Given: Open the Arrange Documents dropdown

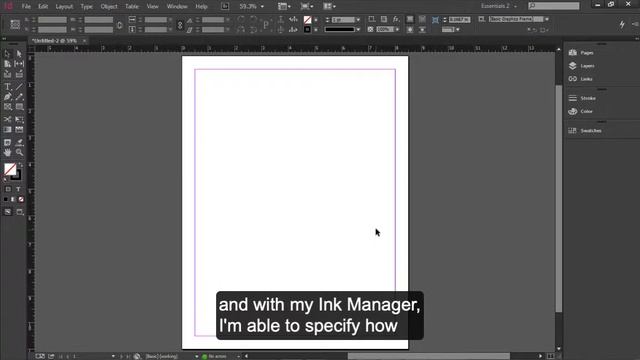Looking at the screenshot, I should (329, 6).
